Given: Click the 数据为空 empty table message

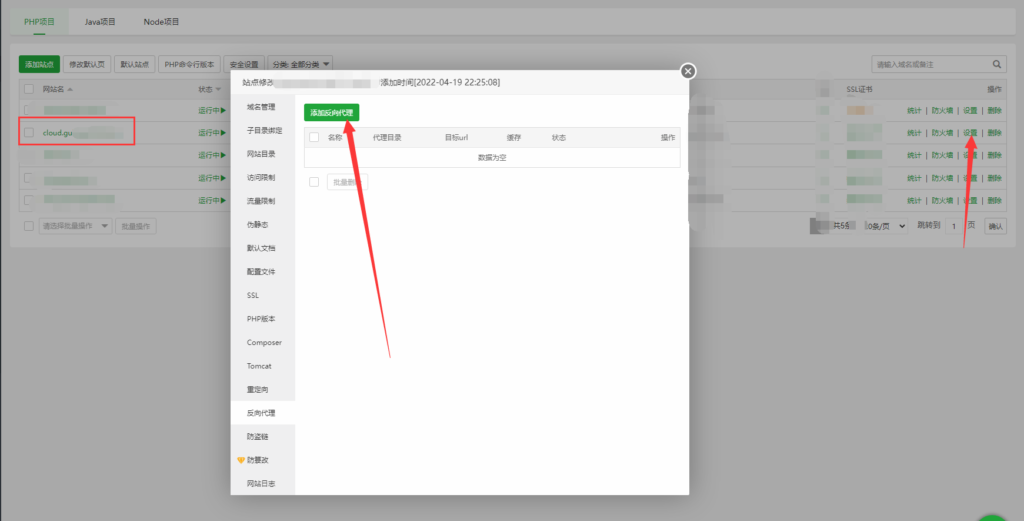Looking at the screenshot, I should [x=492, y=158].
